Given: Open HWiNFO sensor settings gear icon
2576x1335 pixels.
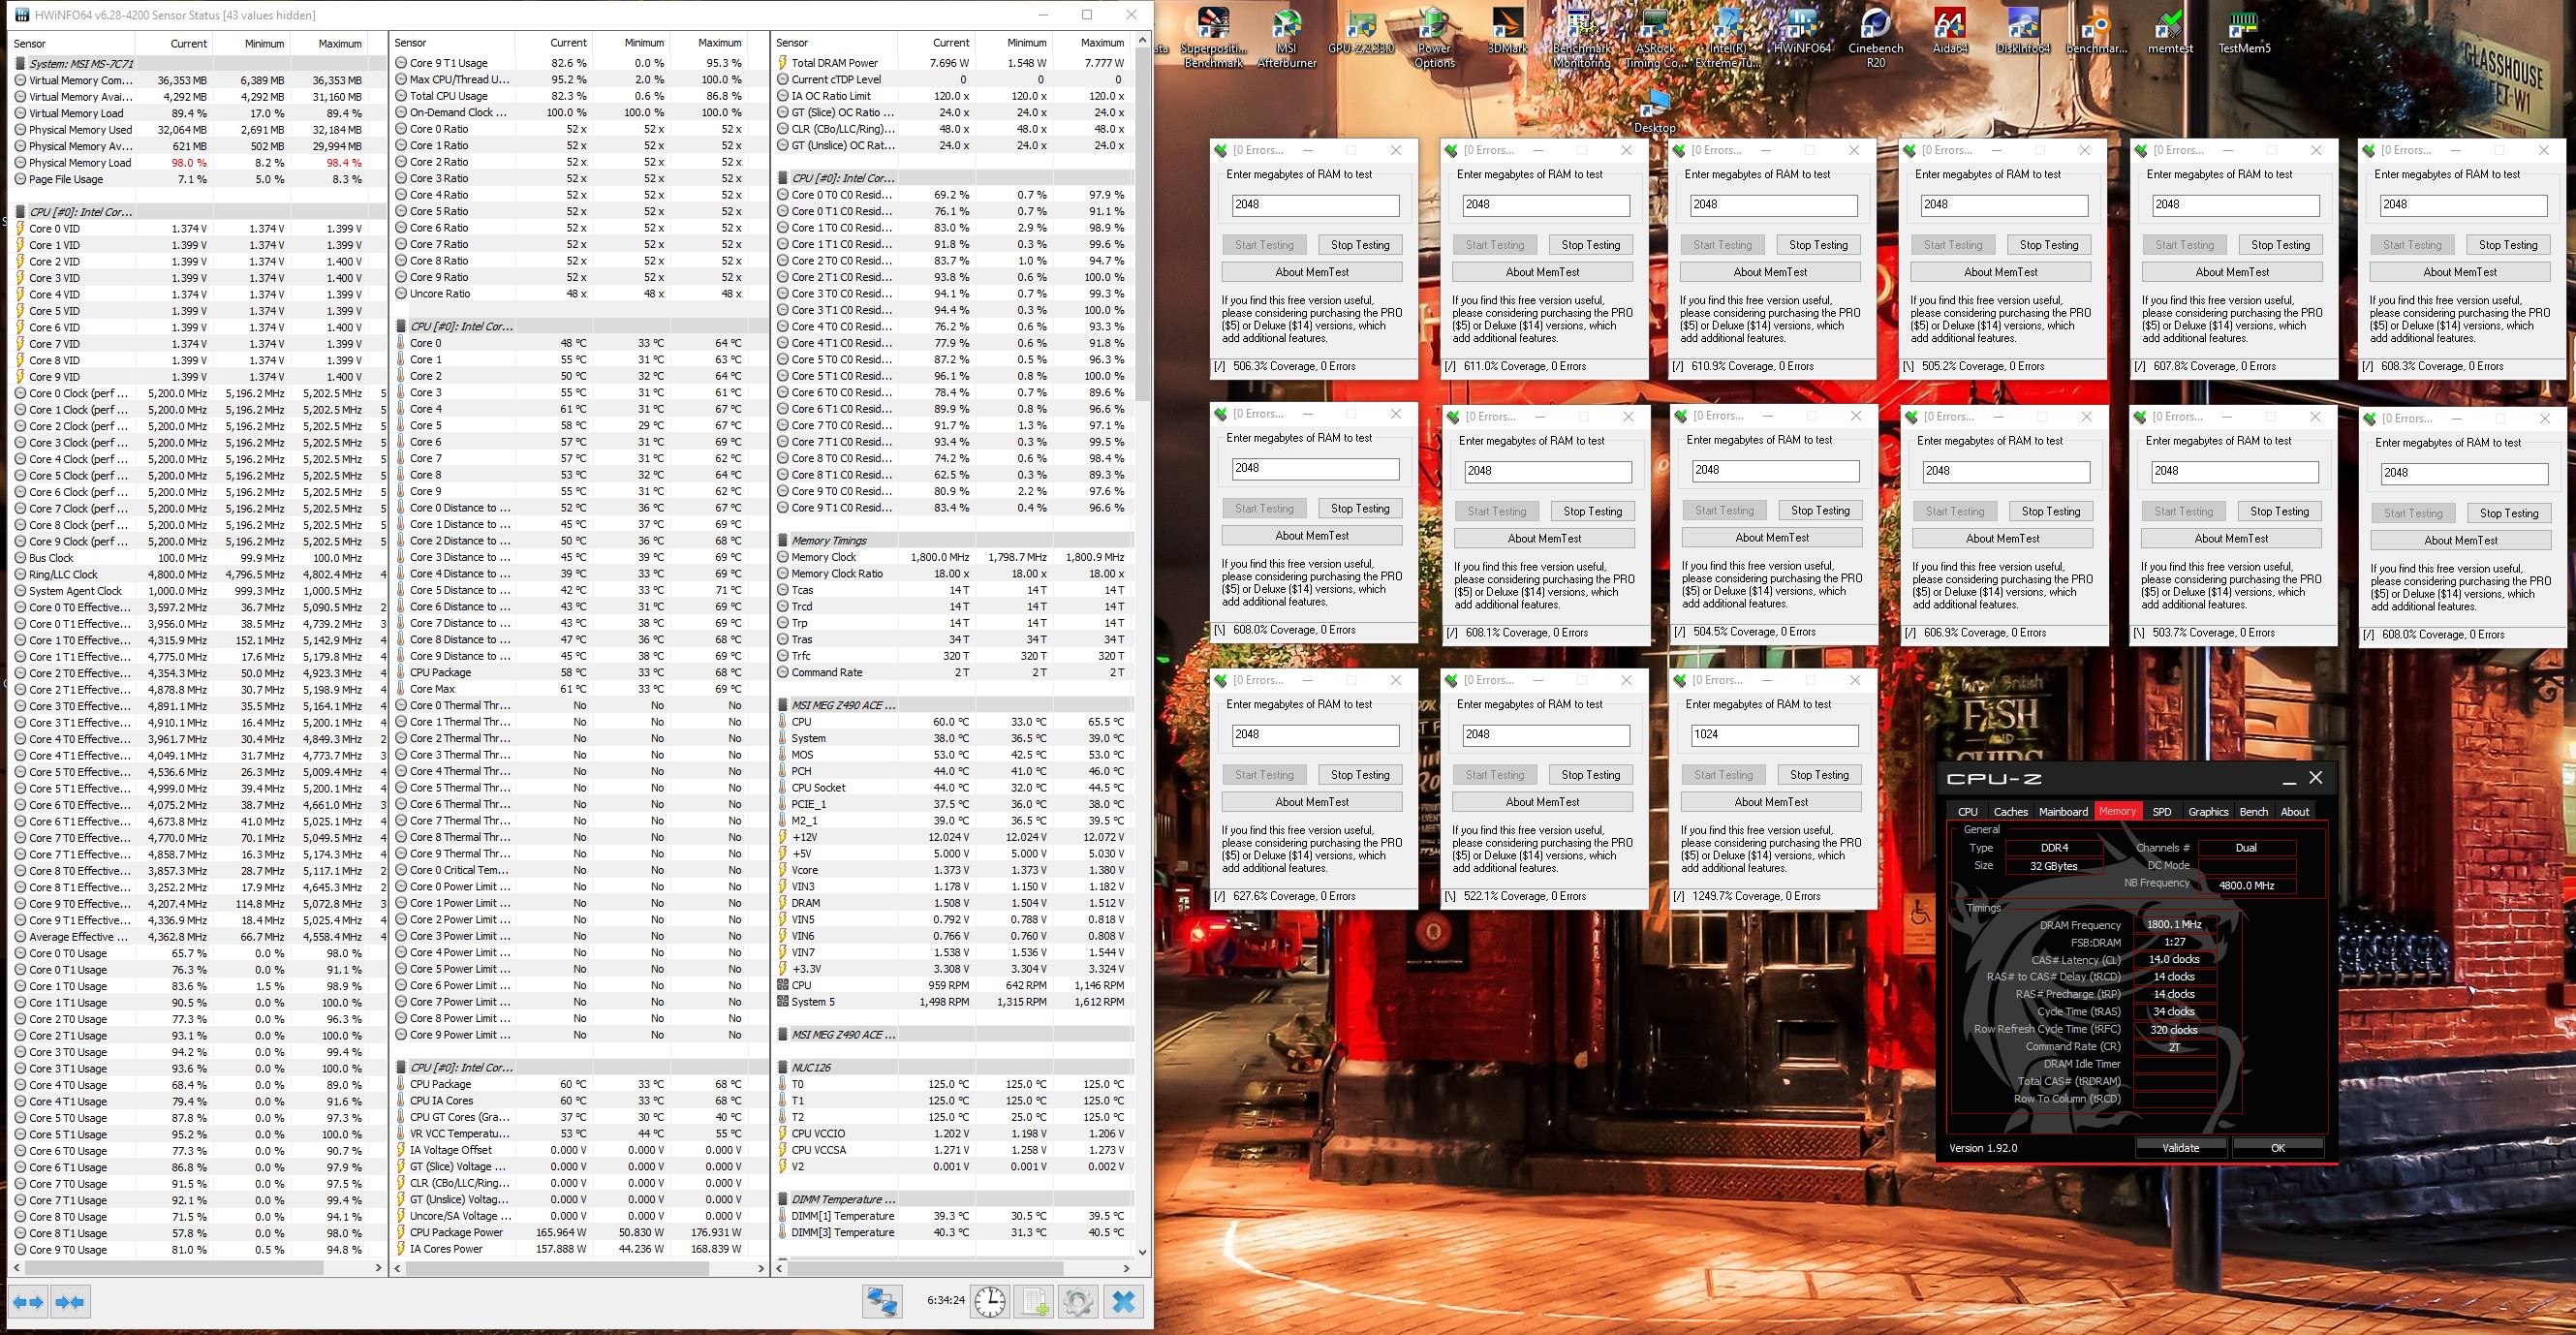Looking at the screenshot, I should [x=1078, y=1301].
